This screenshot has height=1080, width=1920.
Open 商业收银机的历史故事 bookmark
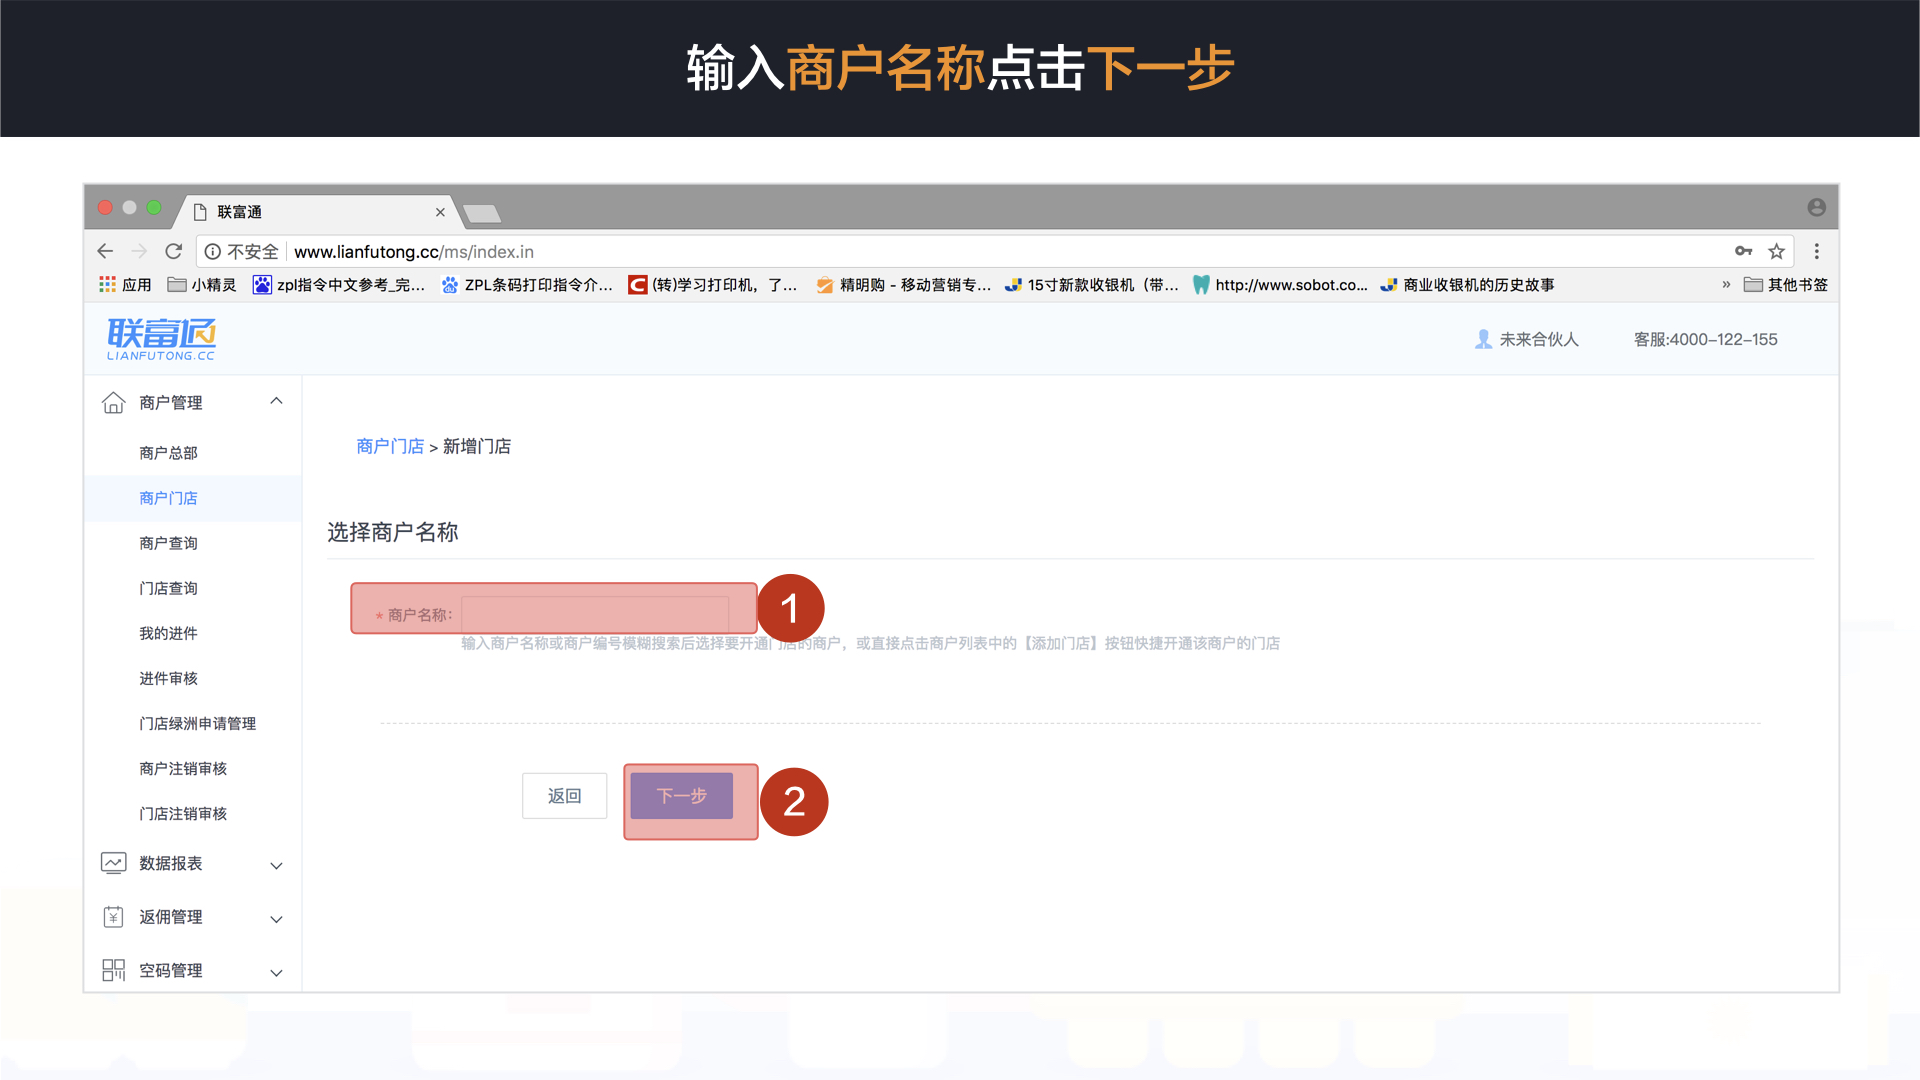coord(1468,285)
